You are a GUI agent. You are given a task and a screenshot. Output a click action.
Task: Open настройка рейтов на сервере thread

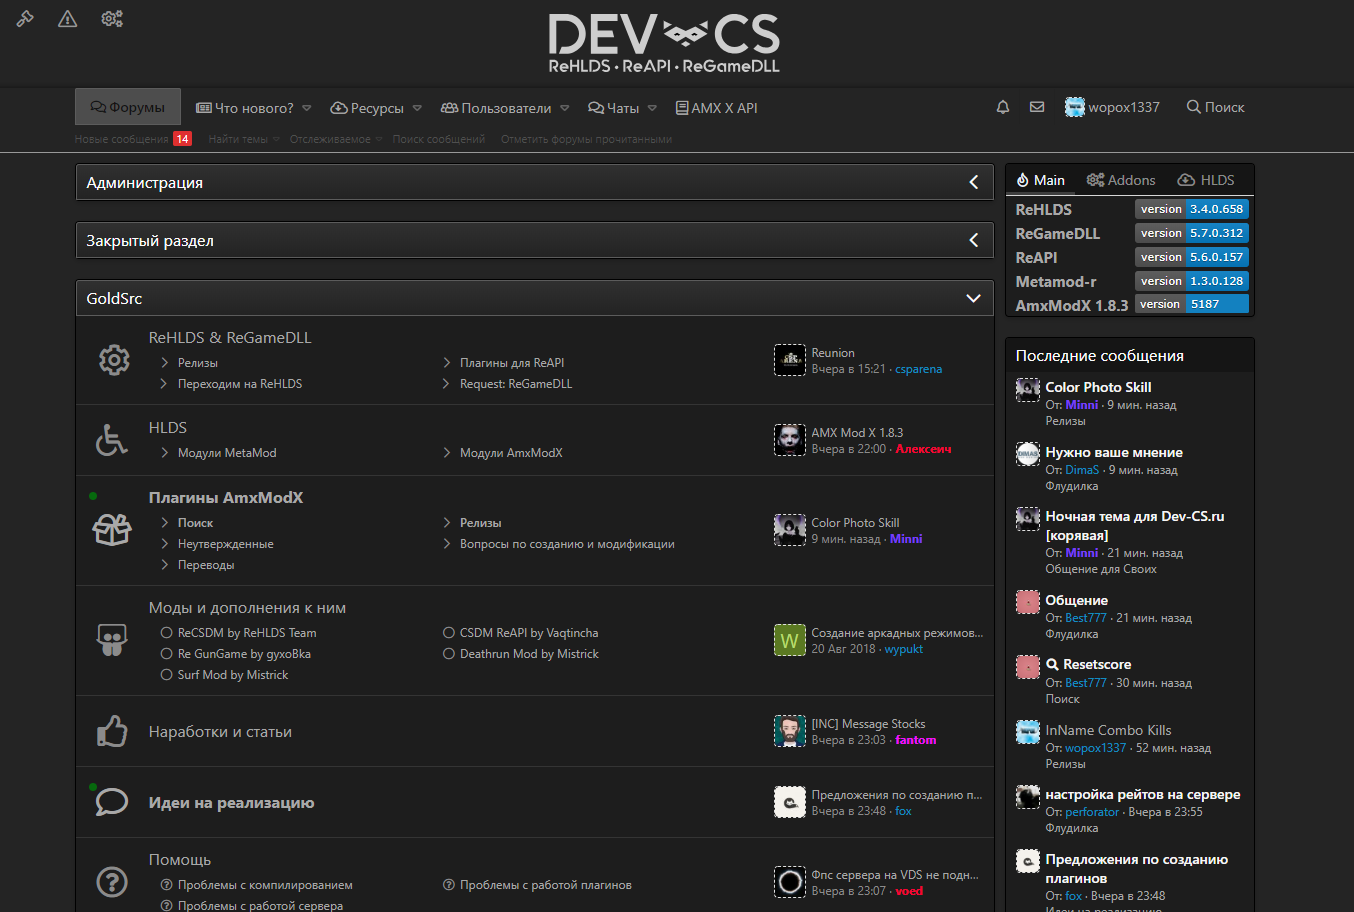(1143, 795)
